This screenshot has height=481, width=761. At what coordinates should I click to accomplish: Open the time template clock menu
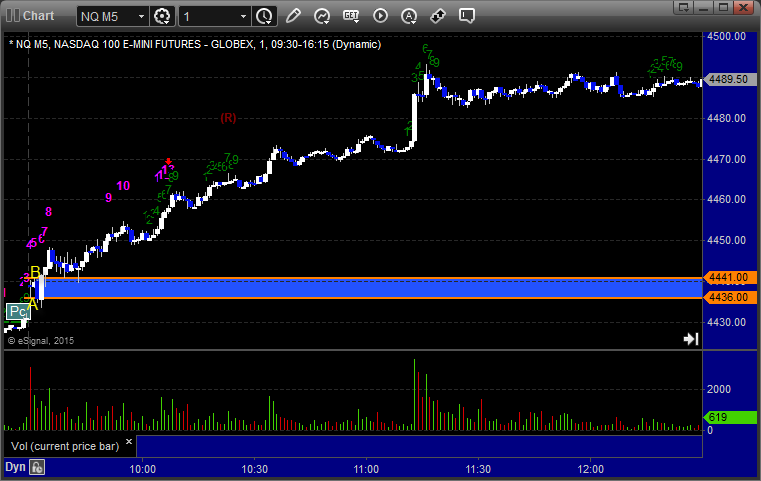pyautogui.click(x=265, y=17)
